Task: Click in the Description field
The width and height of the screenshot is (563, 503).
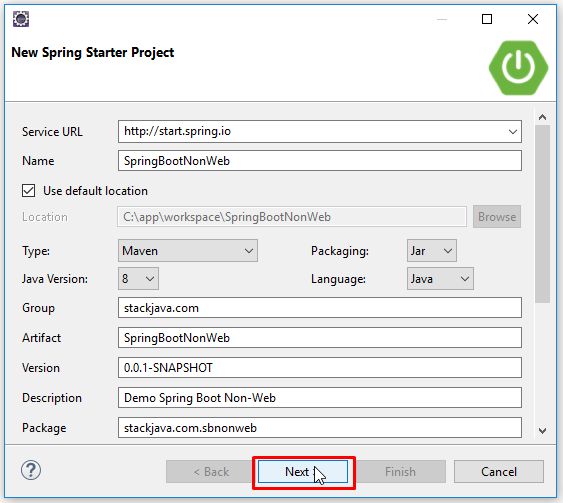Action: pos(320,397)
